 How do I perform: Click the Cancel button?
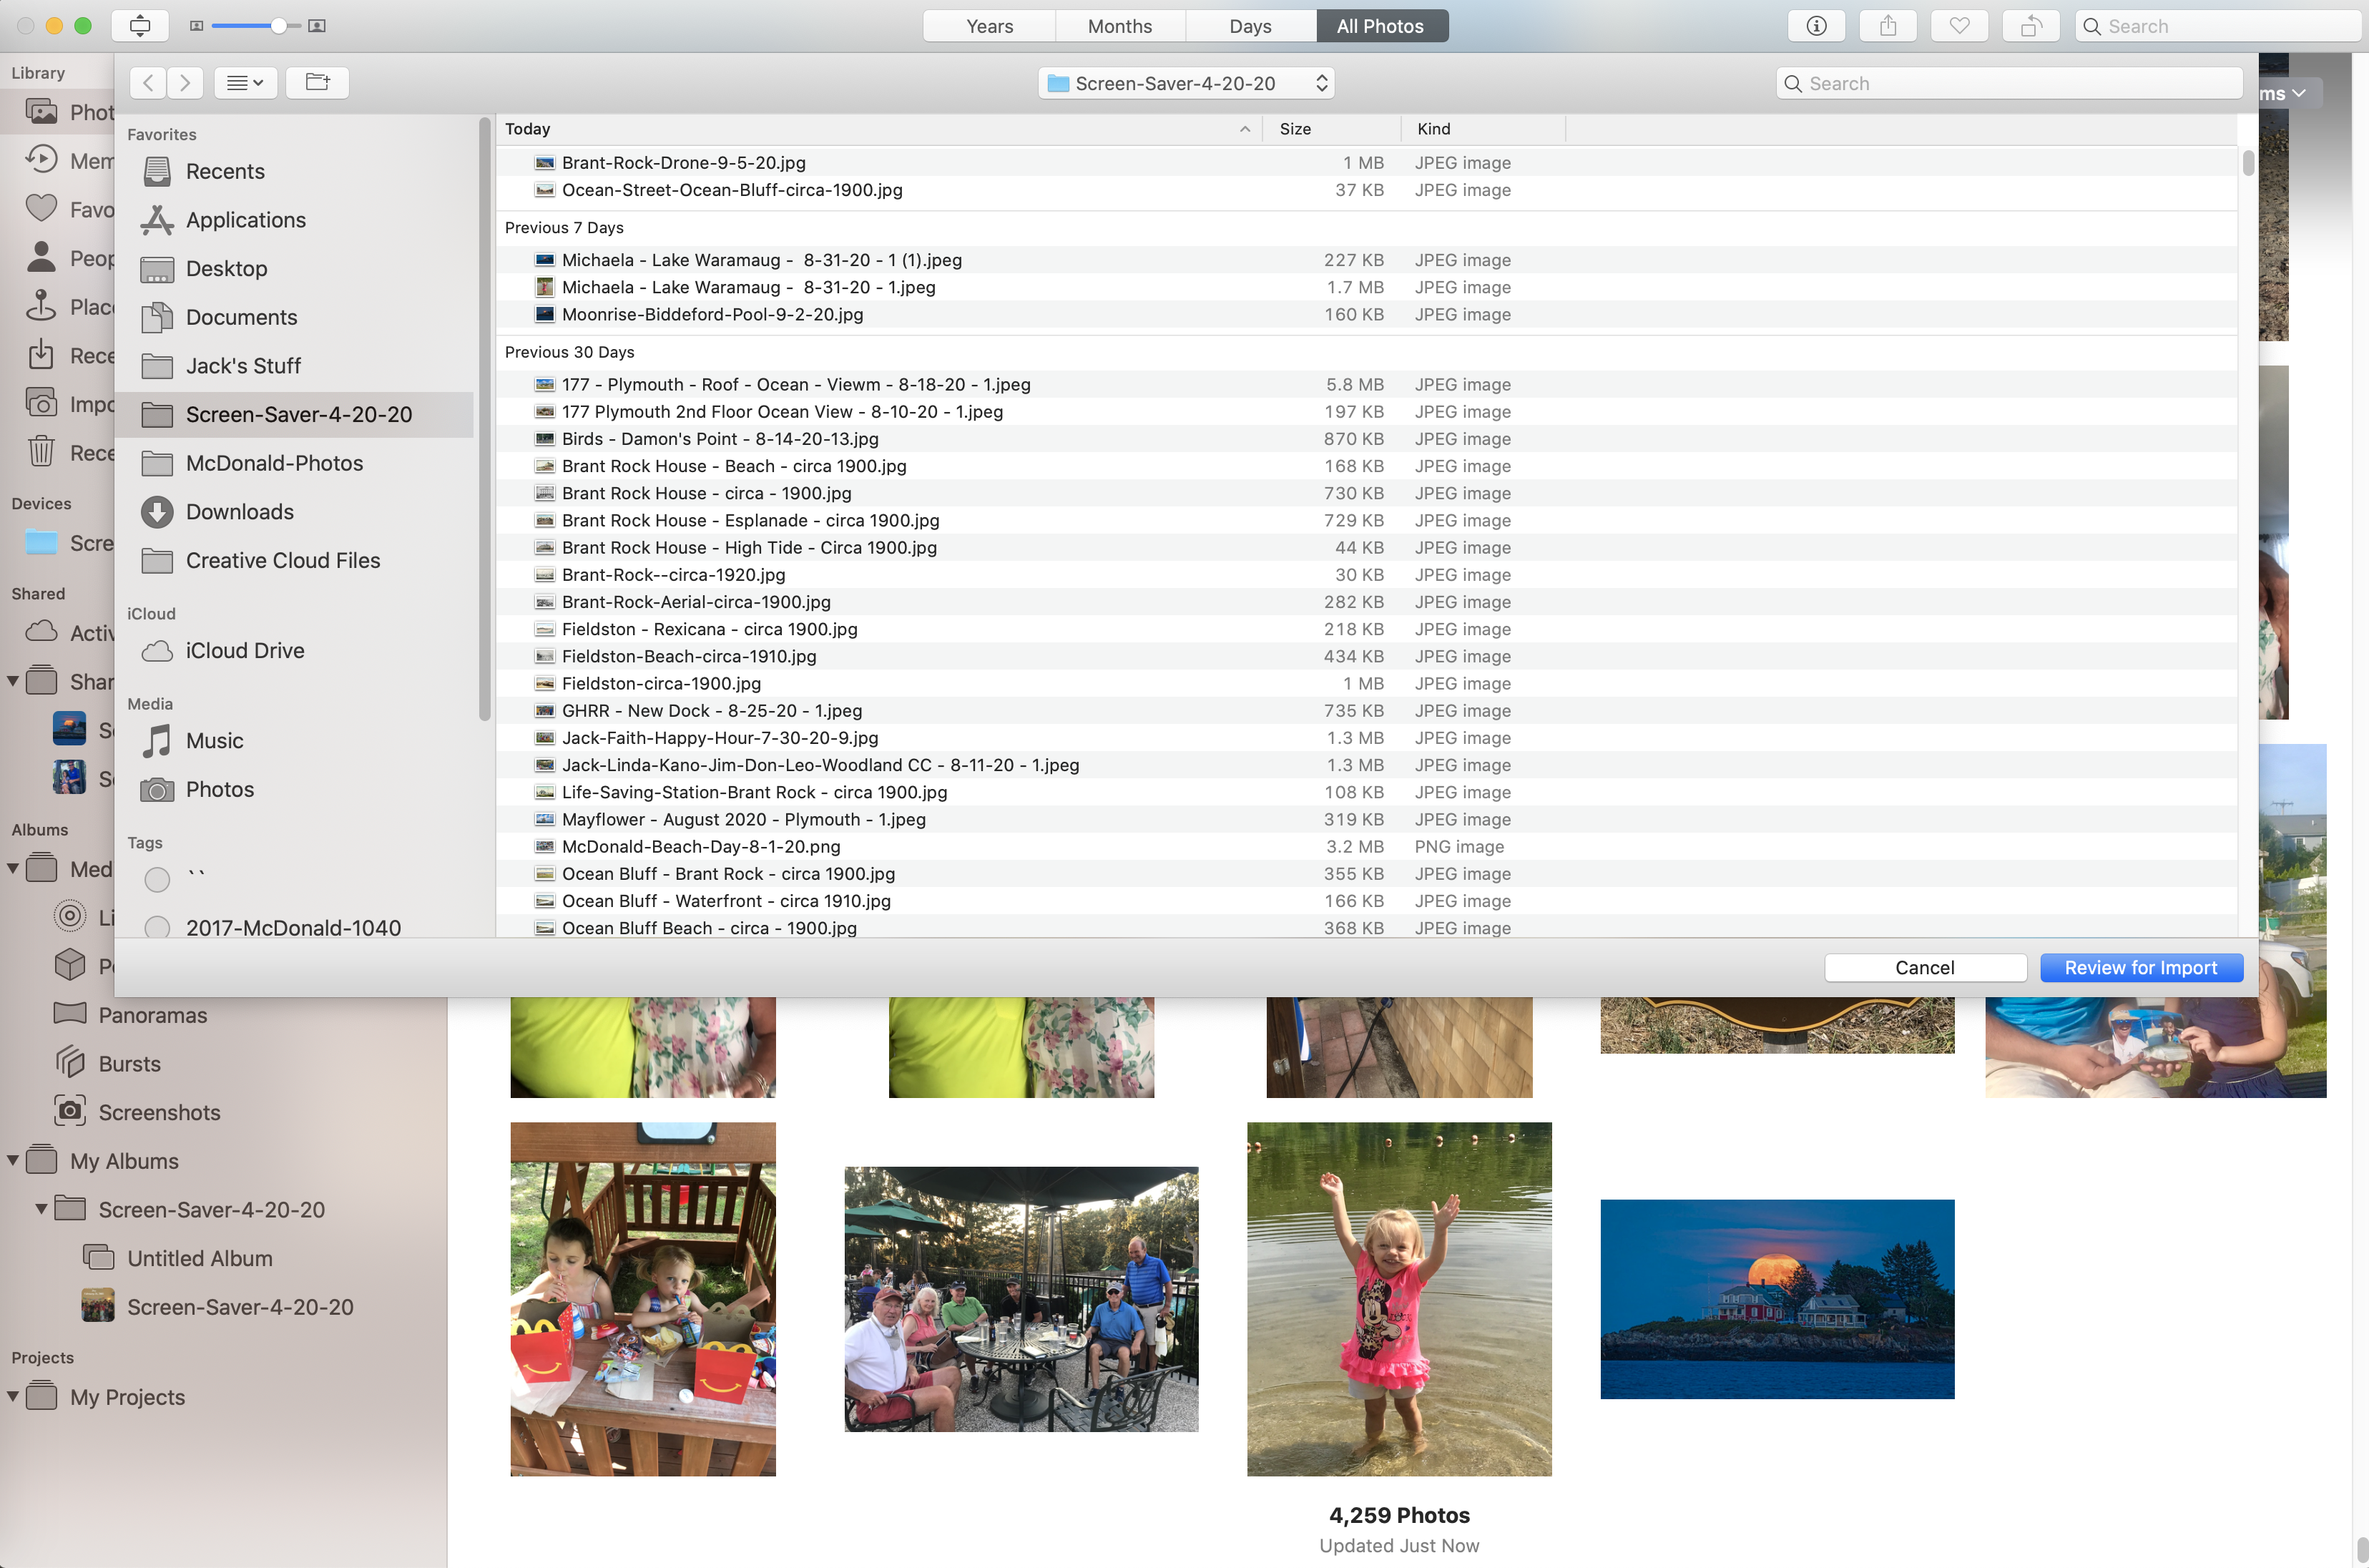click(x=1924, y=968)
